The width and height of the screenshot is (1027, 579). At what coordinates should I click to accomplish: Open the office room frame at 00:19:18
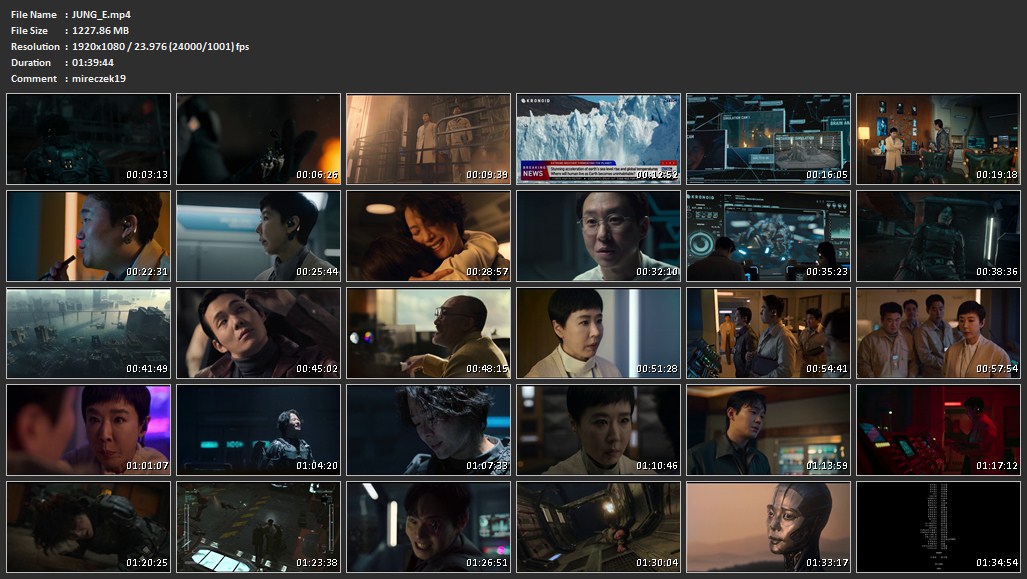[x=939, y=139]
